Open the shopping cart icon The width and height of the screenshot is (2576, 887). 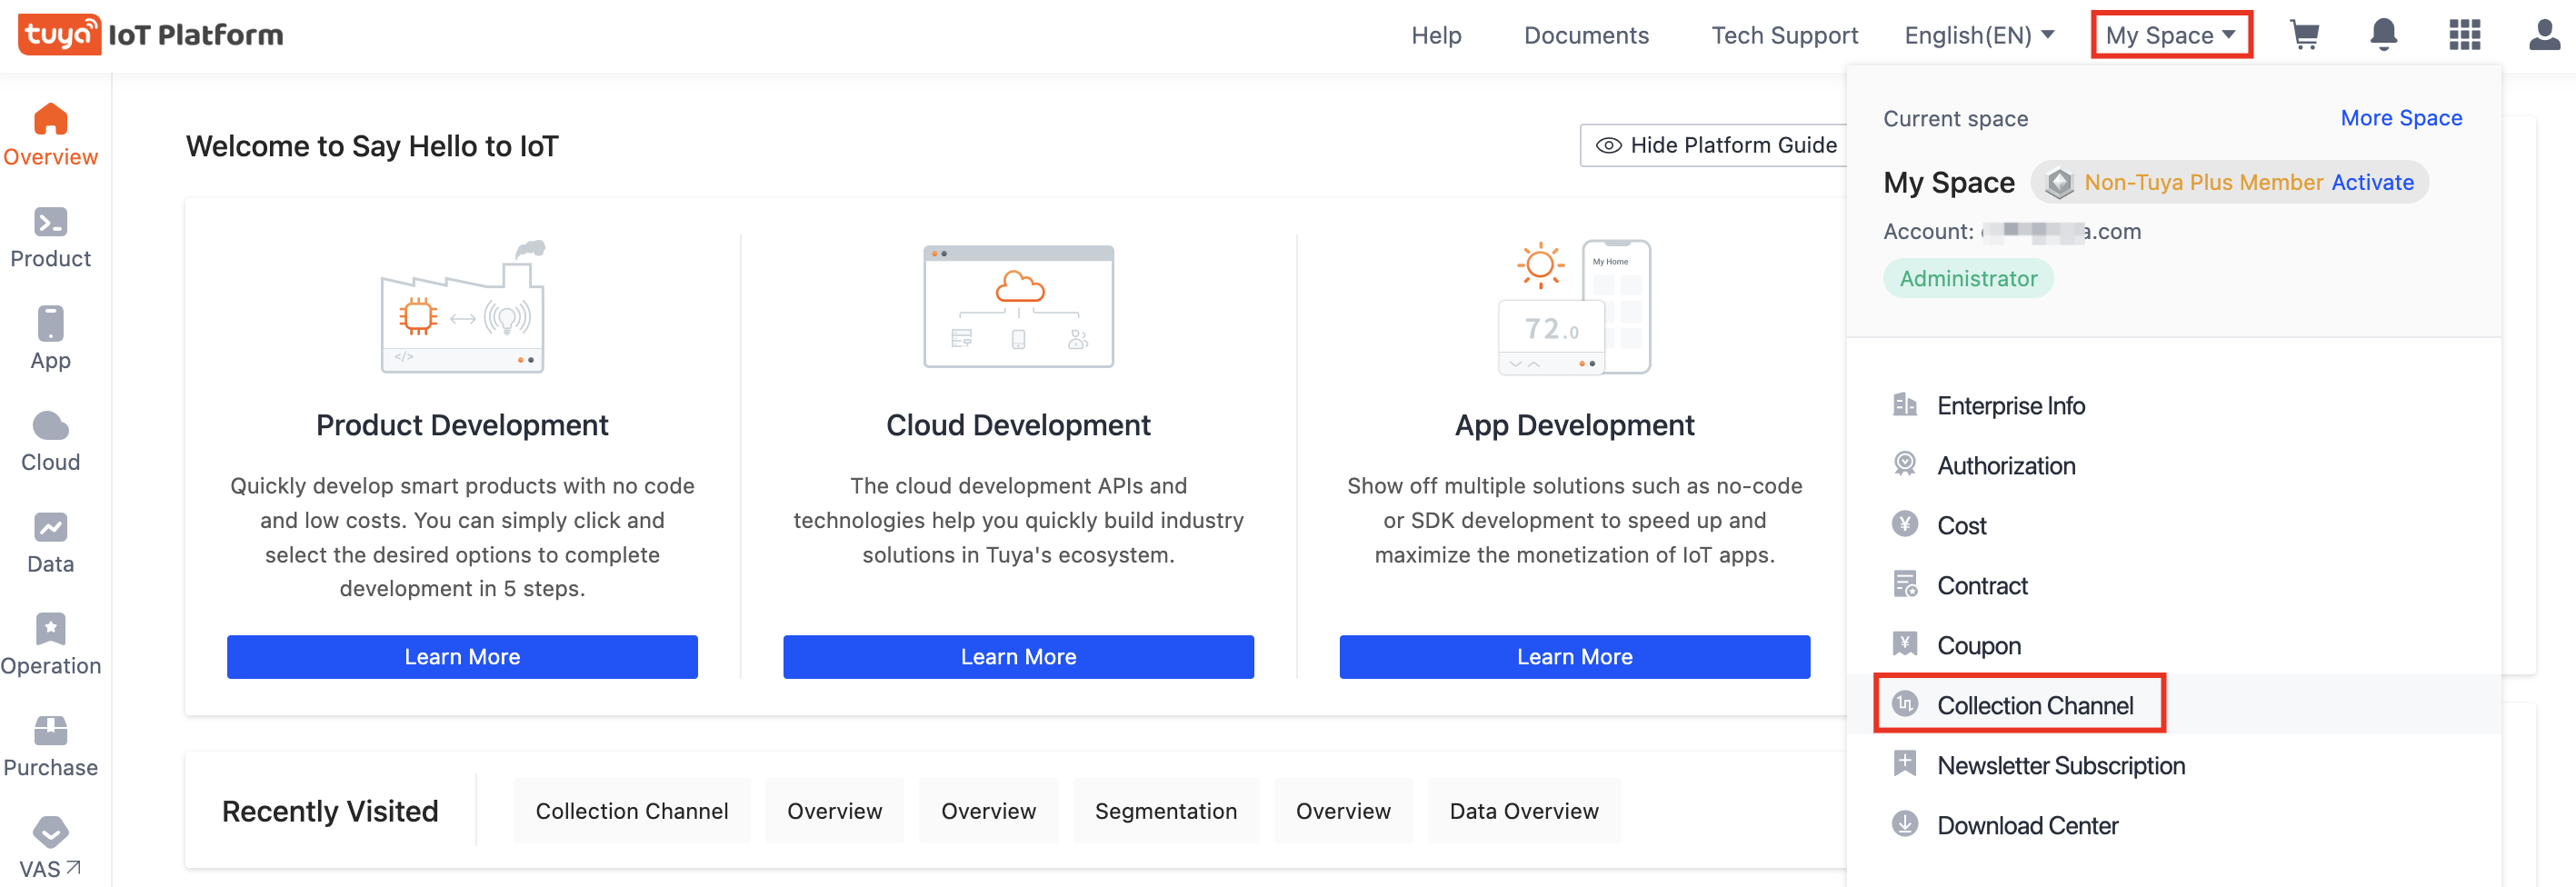point(2304,34)
